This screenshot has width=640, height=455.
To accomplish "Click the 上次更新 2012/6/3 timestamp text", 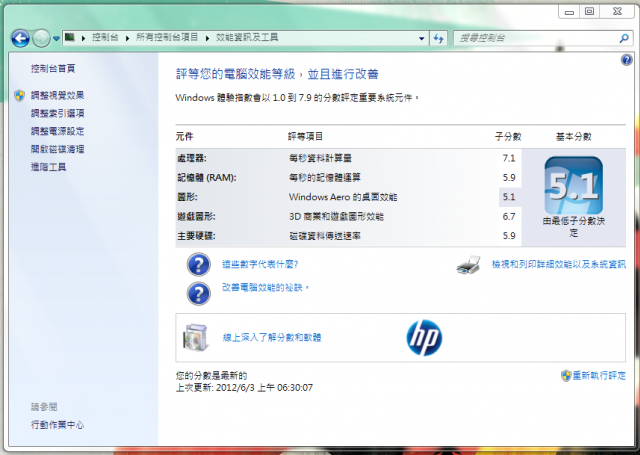I will (x=244, y=388).
